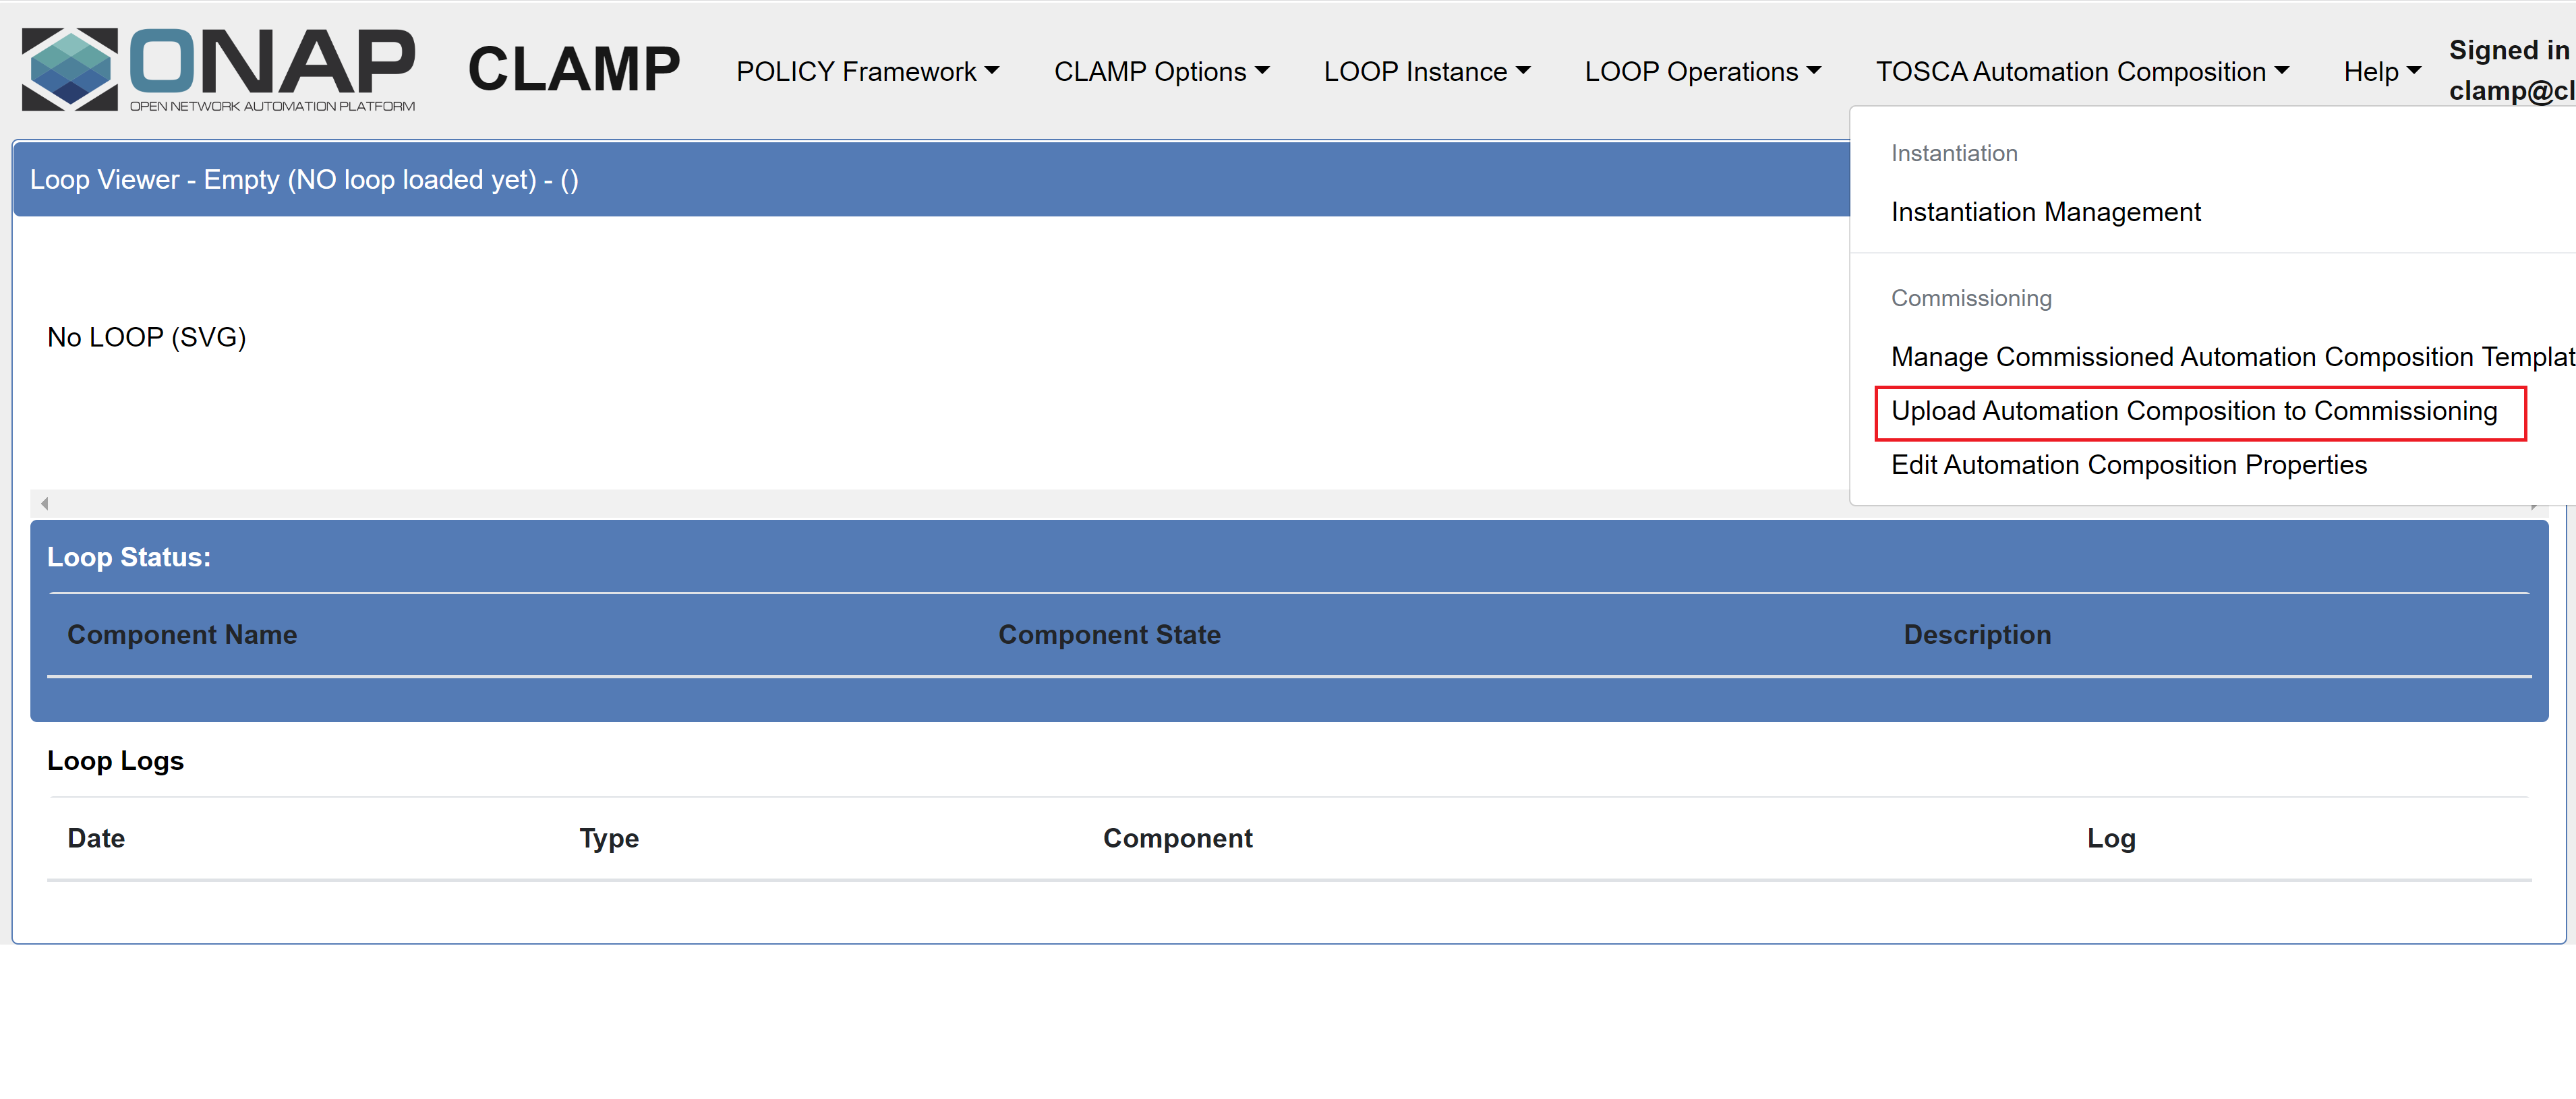Open Edit Automation Composition Properties
Screen dimensions: 2576x1099
coord(2128,465)
